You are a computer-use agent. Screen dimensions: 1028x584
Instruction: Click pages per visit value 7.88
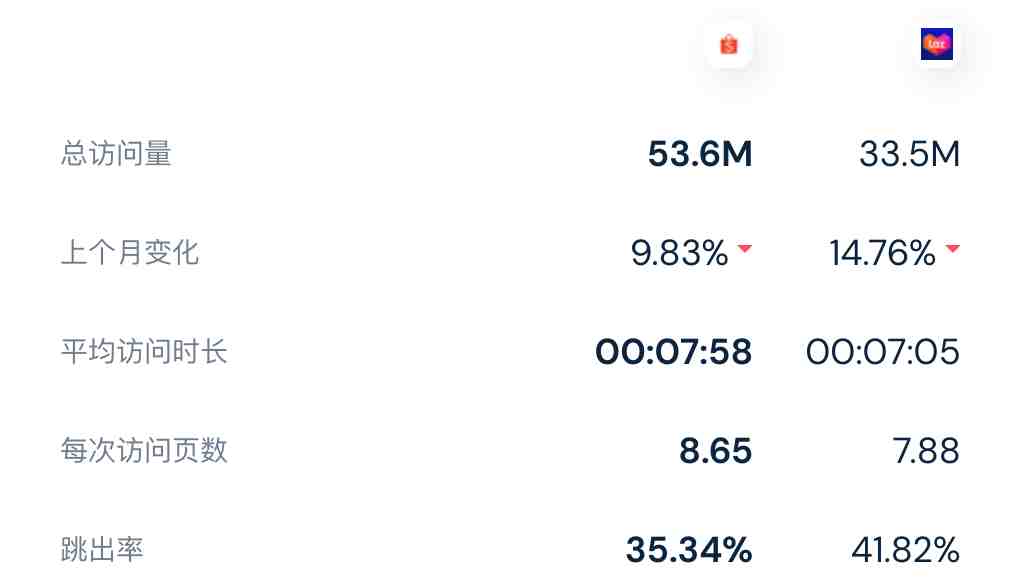(x=926, y=451)
